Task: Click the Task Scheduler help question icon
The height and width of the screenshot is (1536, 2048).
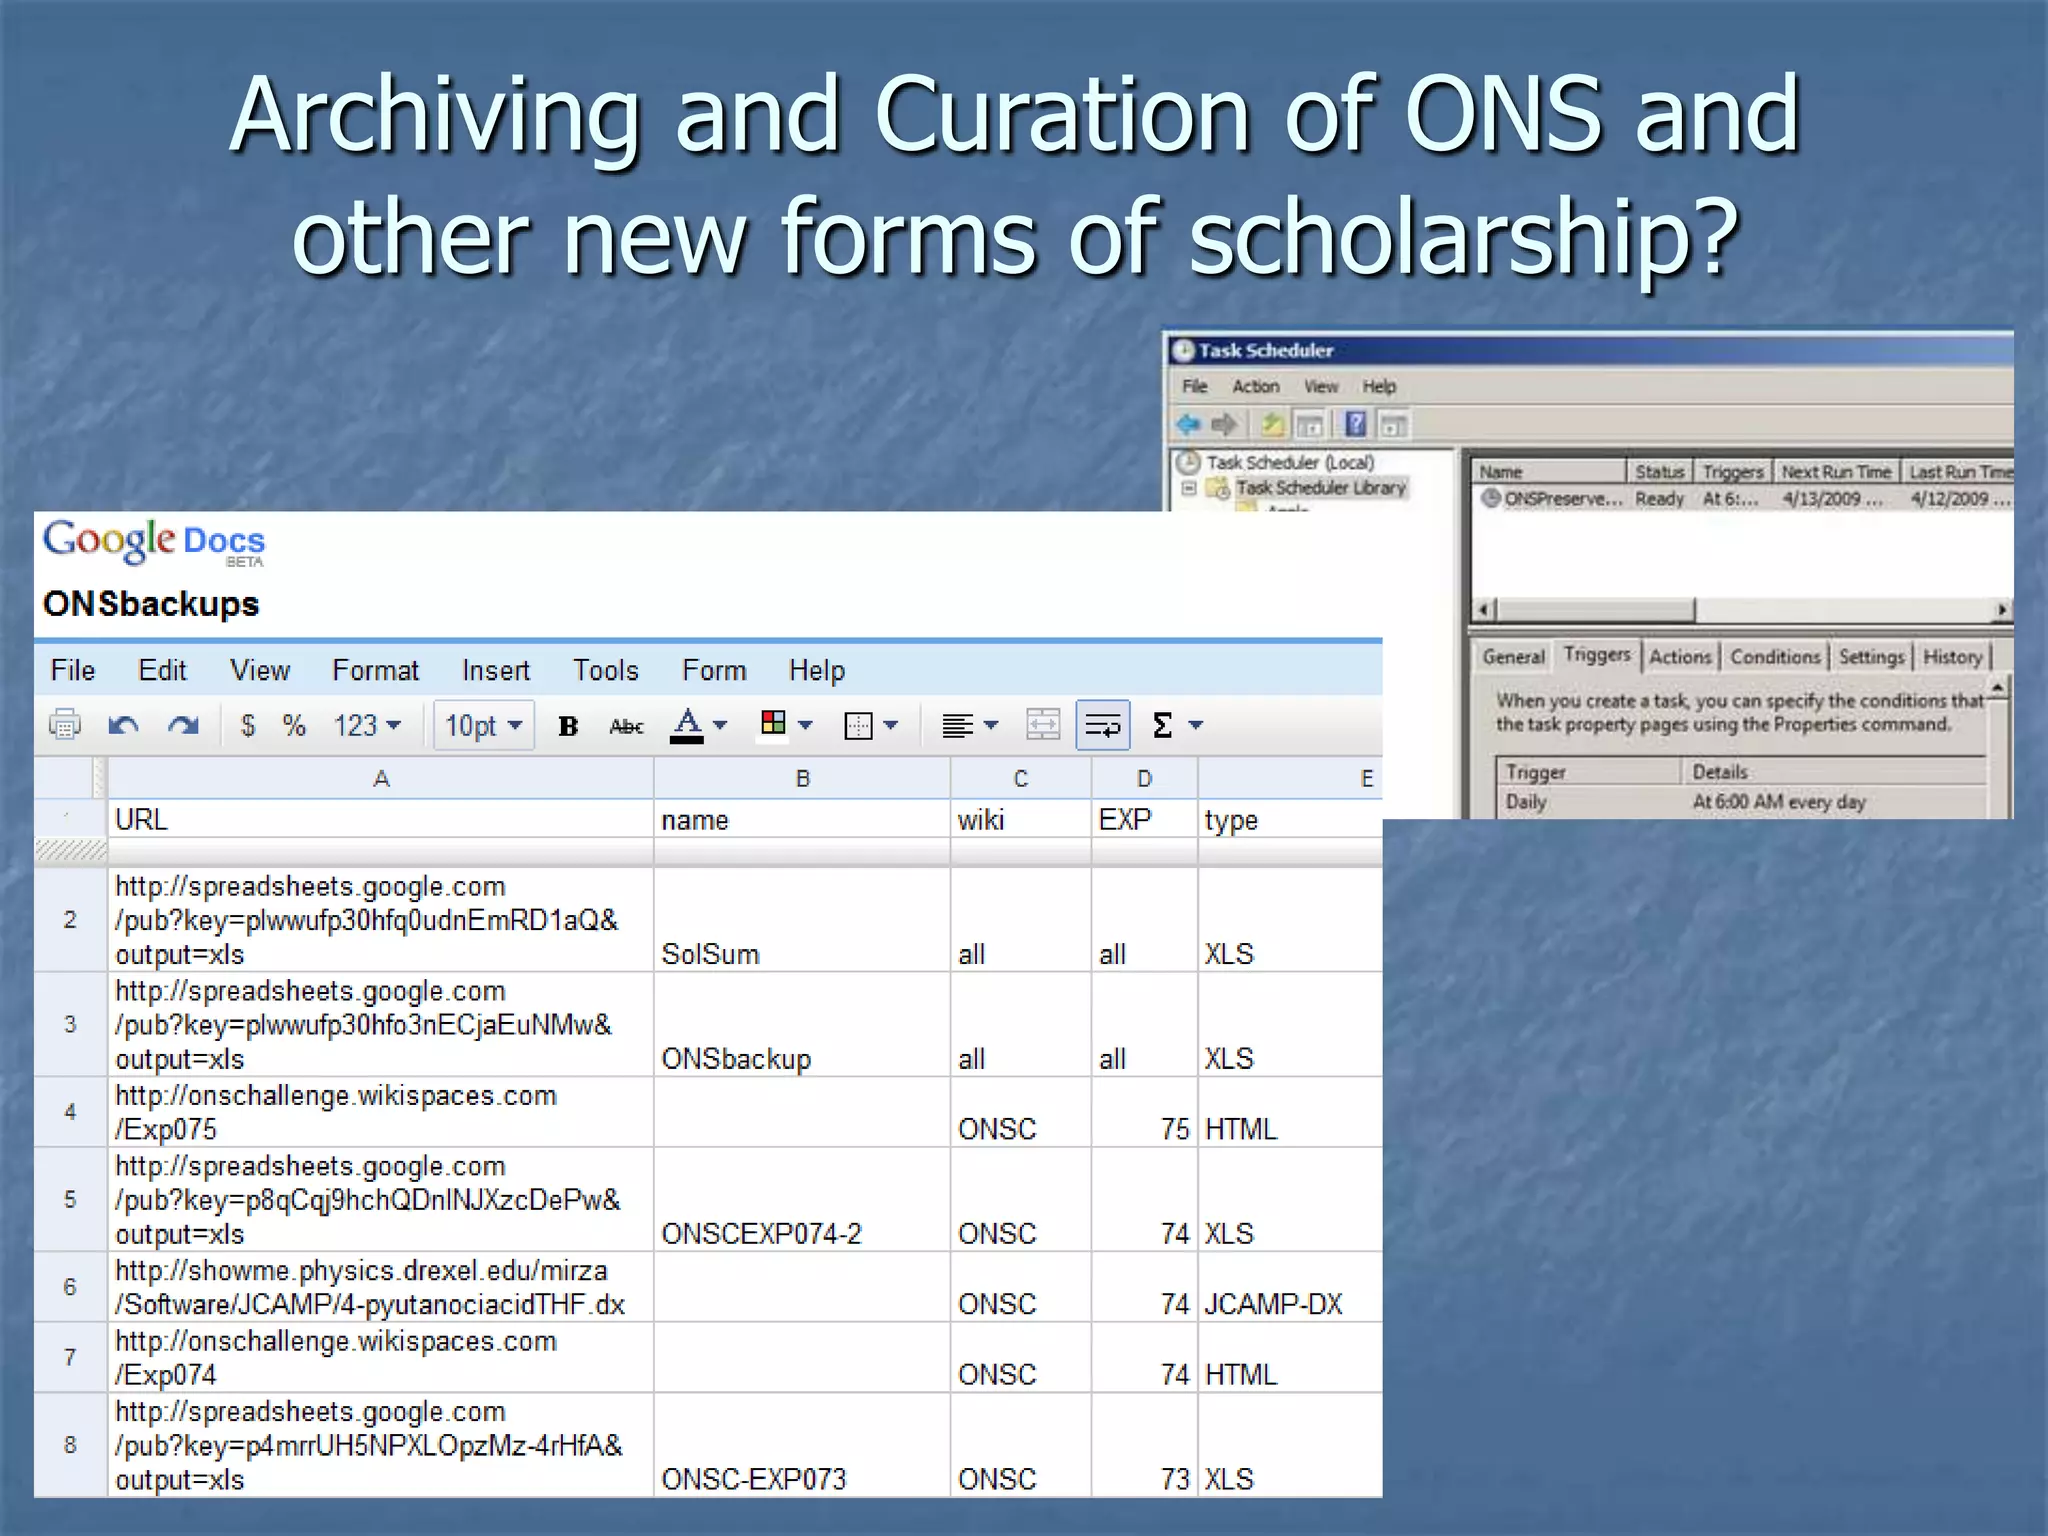Action: point(1355,425)
